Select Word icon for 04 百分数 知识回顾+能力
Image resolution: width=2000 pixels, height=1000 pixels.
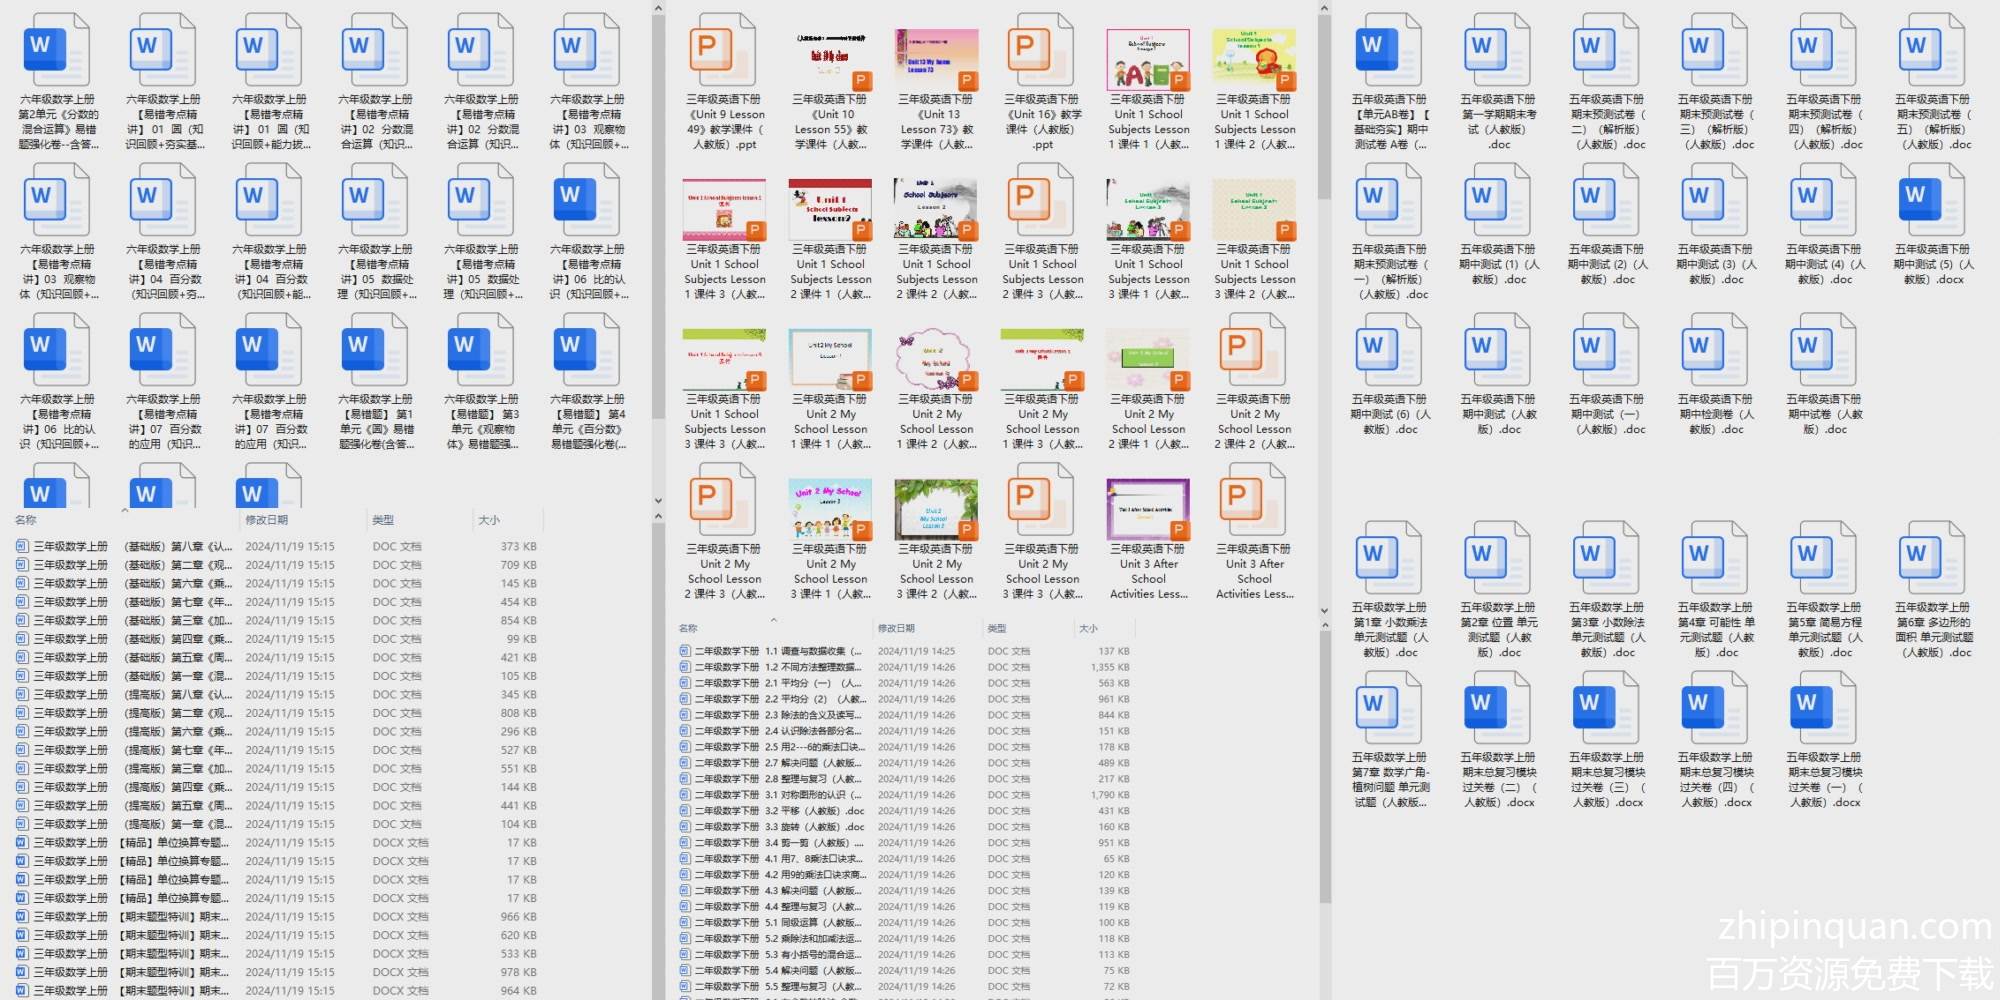(268, 200)
